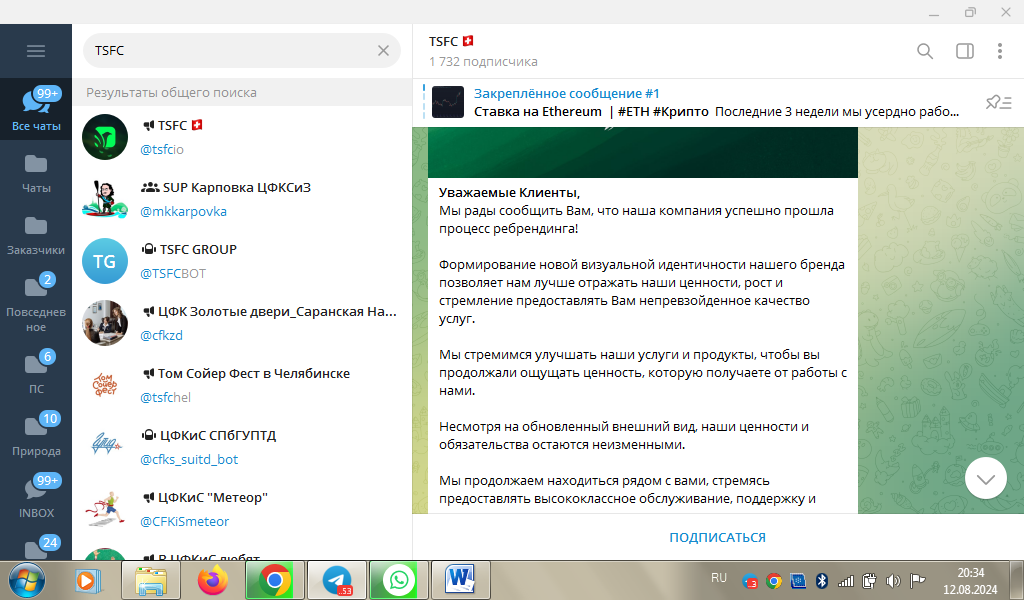Open ЦФКиС СПбГУПТД bot result

(242, 447)
